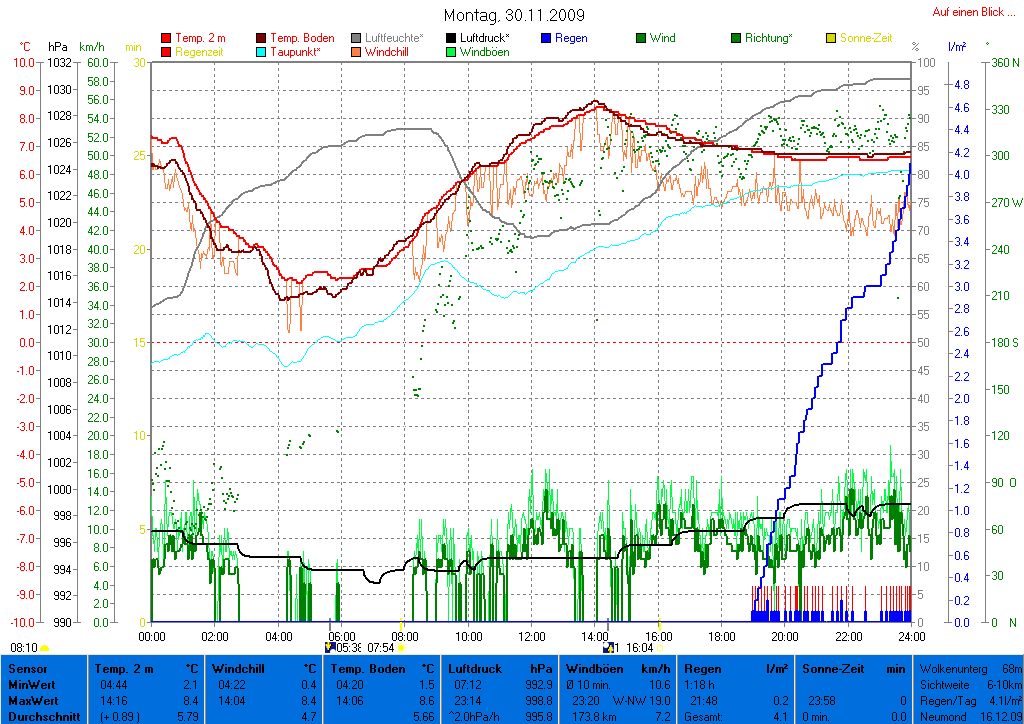Click the 'Regenzeit' legend label

tap(203, 52)
